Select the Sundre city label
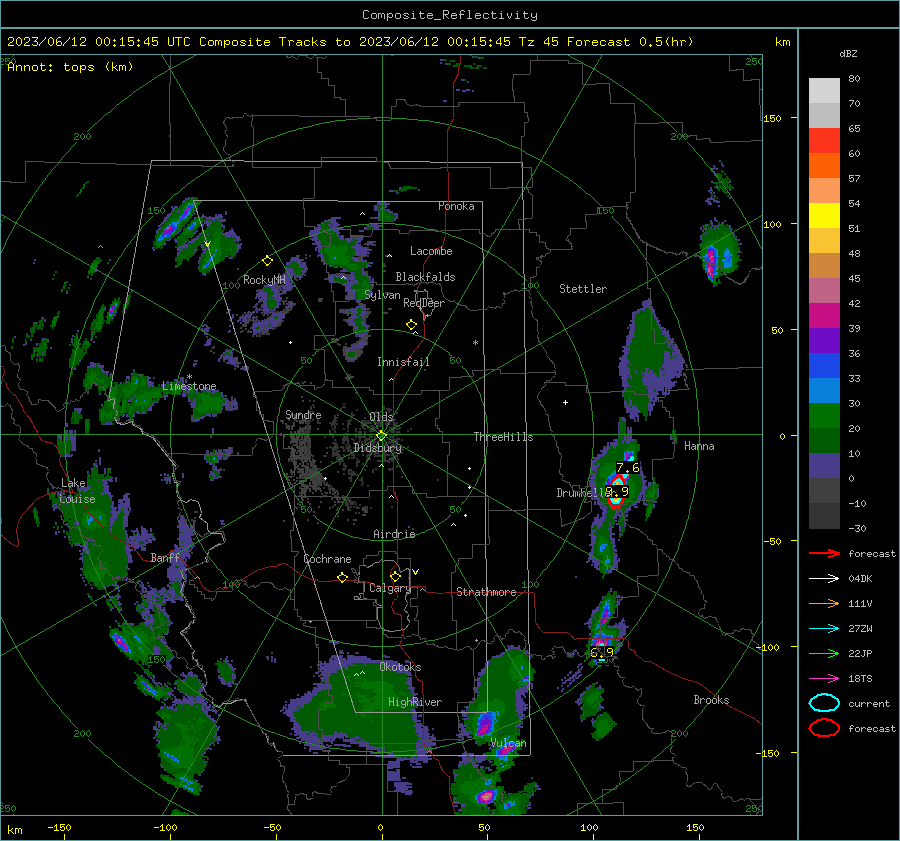The height and width of the screenshot is (841, 900). [303, 414]
